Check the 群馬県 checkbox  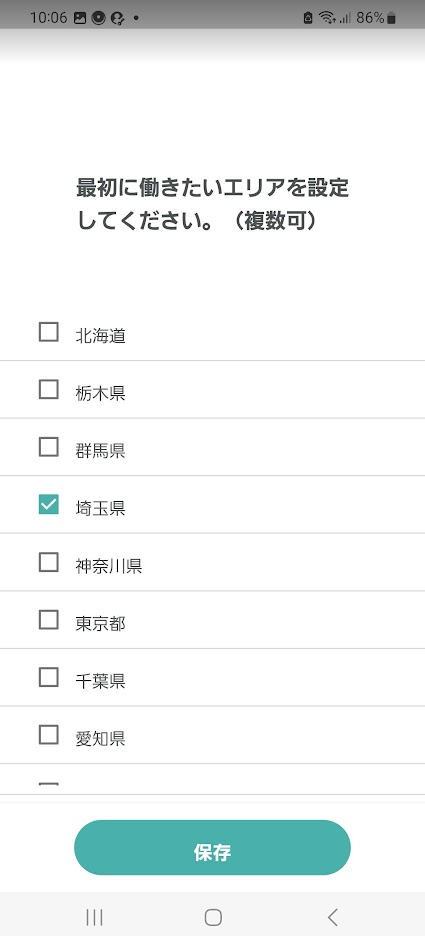(x=48, y=447)
